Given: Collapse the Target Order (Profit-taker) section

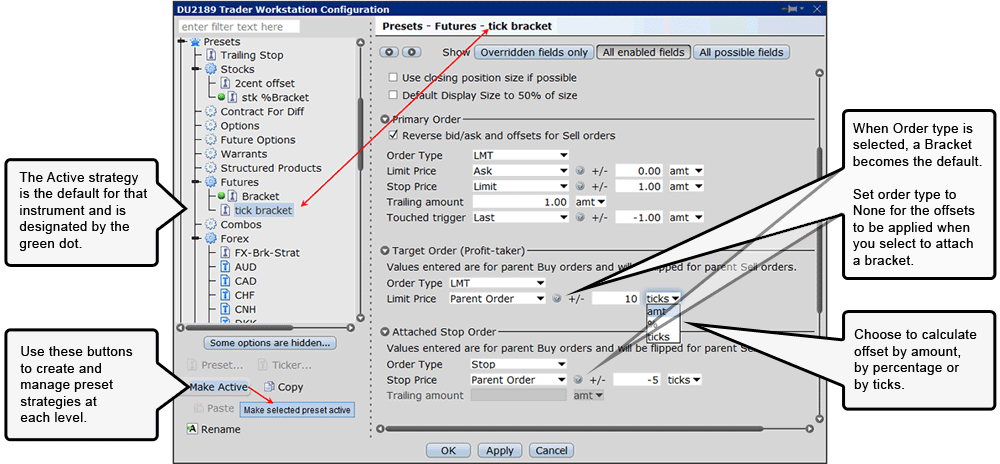Looking at the screenshot, I should pyautogui.click(x=385, y=251).
